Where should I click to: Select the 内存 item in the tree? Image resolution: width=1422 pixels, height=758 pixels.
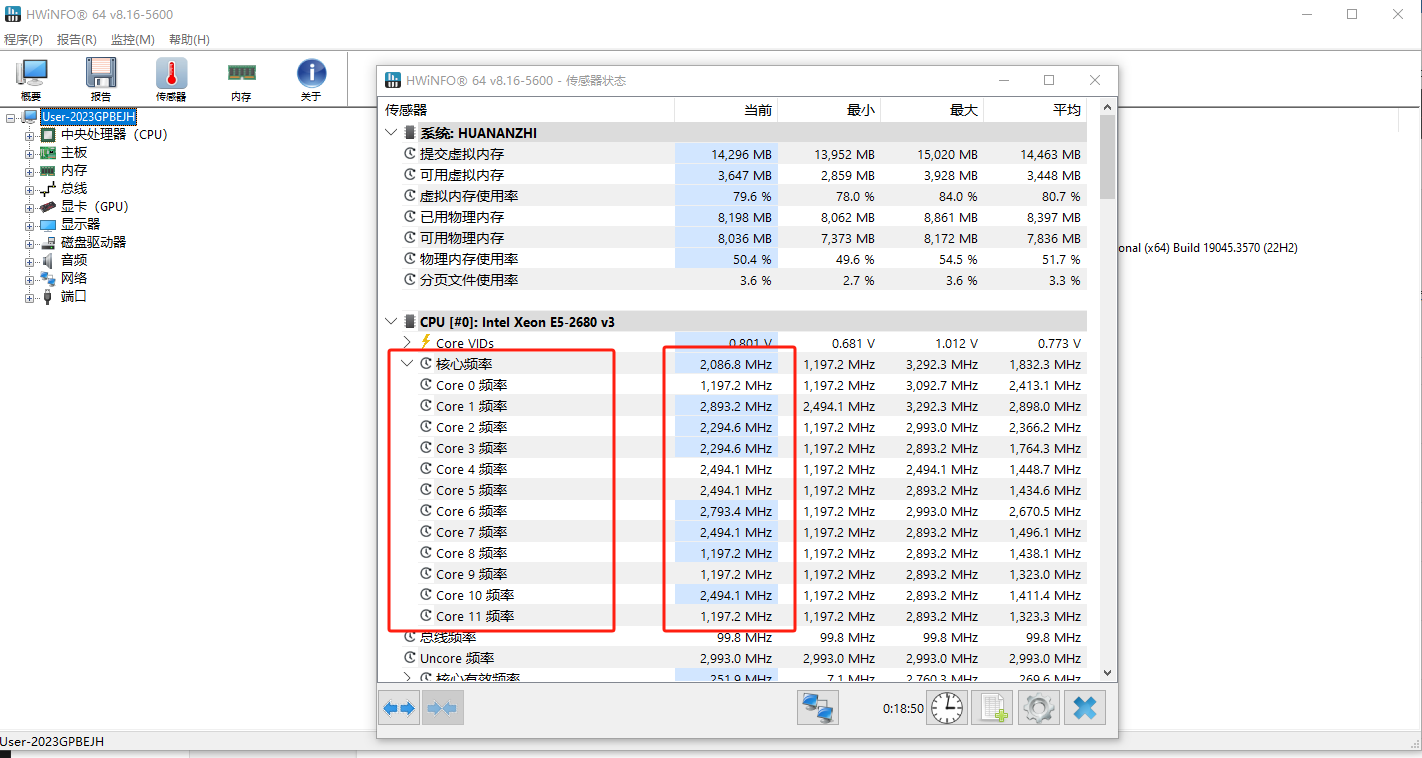click(x=74, y=170)
